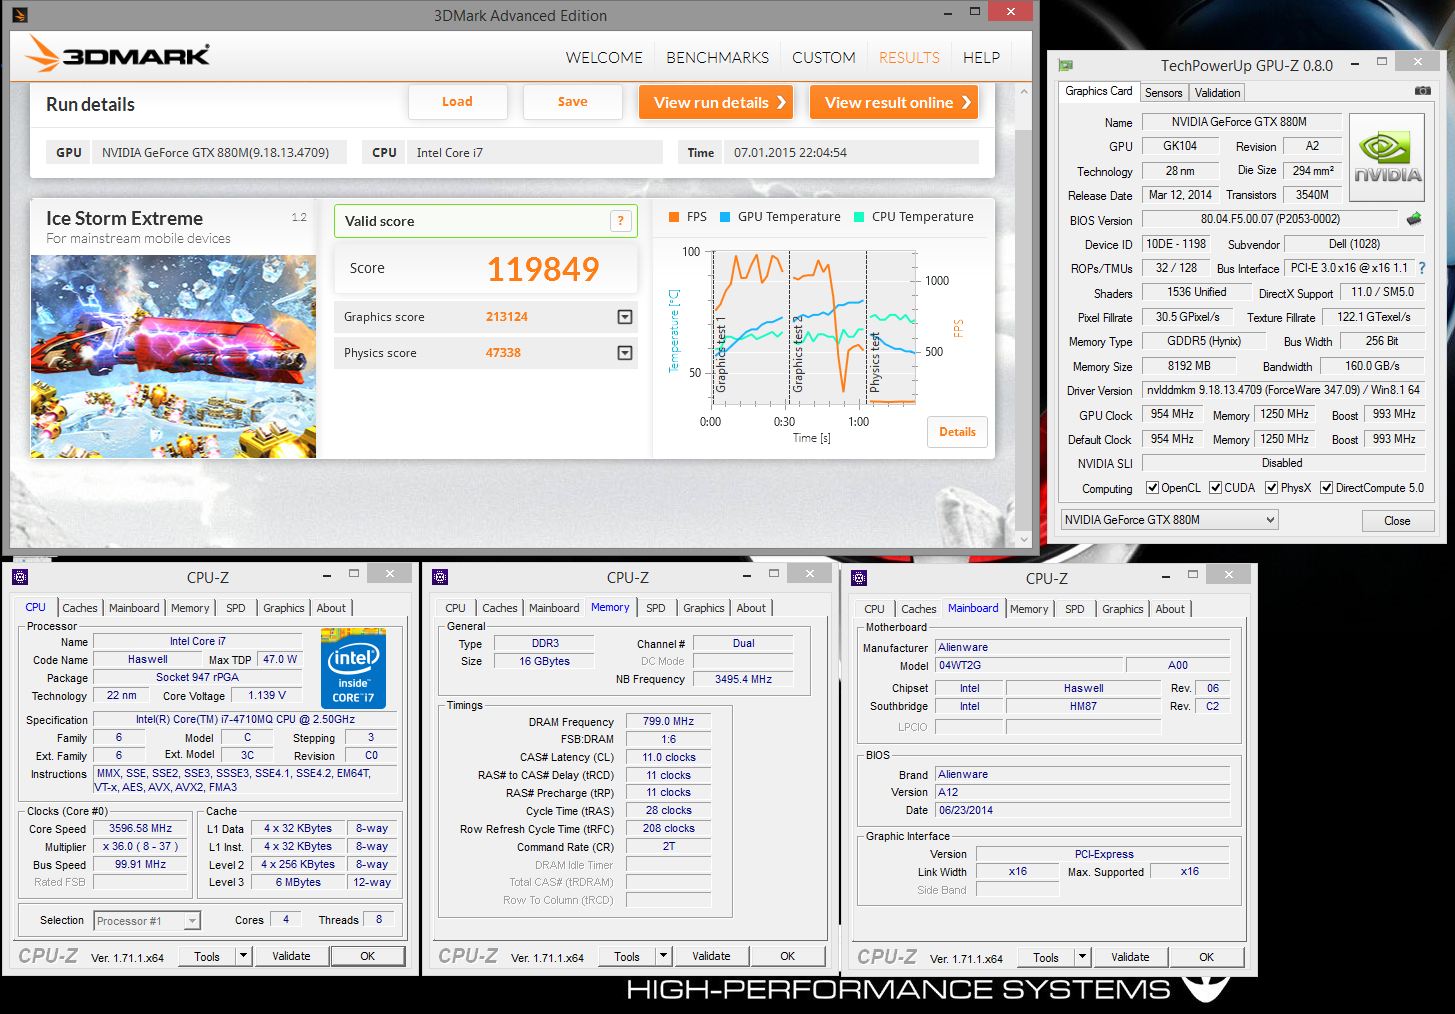Screen dimensions: 1455x1014
Task: Click the Intel Core i7 badge in CPU-Z
Action: coord(353,668)
